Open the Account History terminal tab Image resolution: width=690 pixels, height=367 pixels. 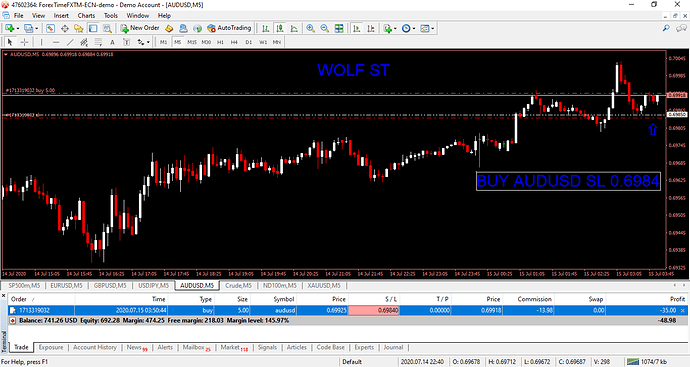pos(95,347)
